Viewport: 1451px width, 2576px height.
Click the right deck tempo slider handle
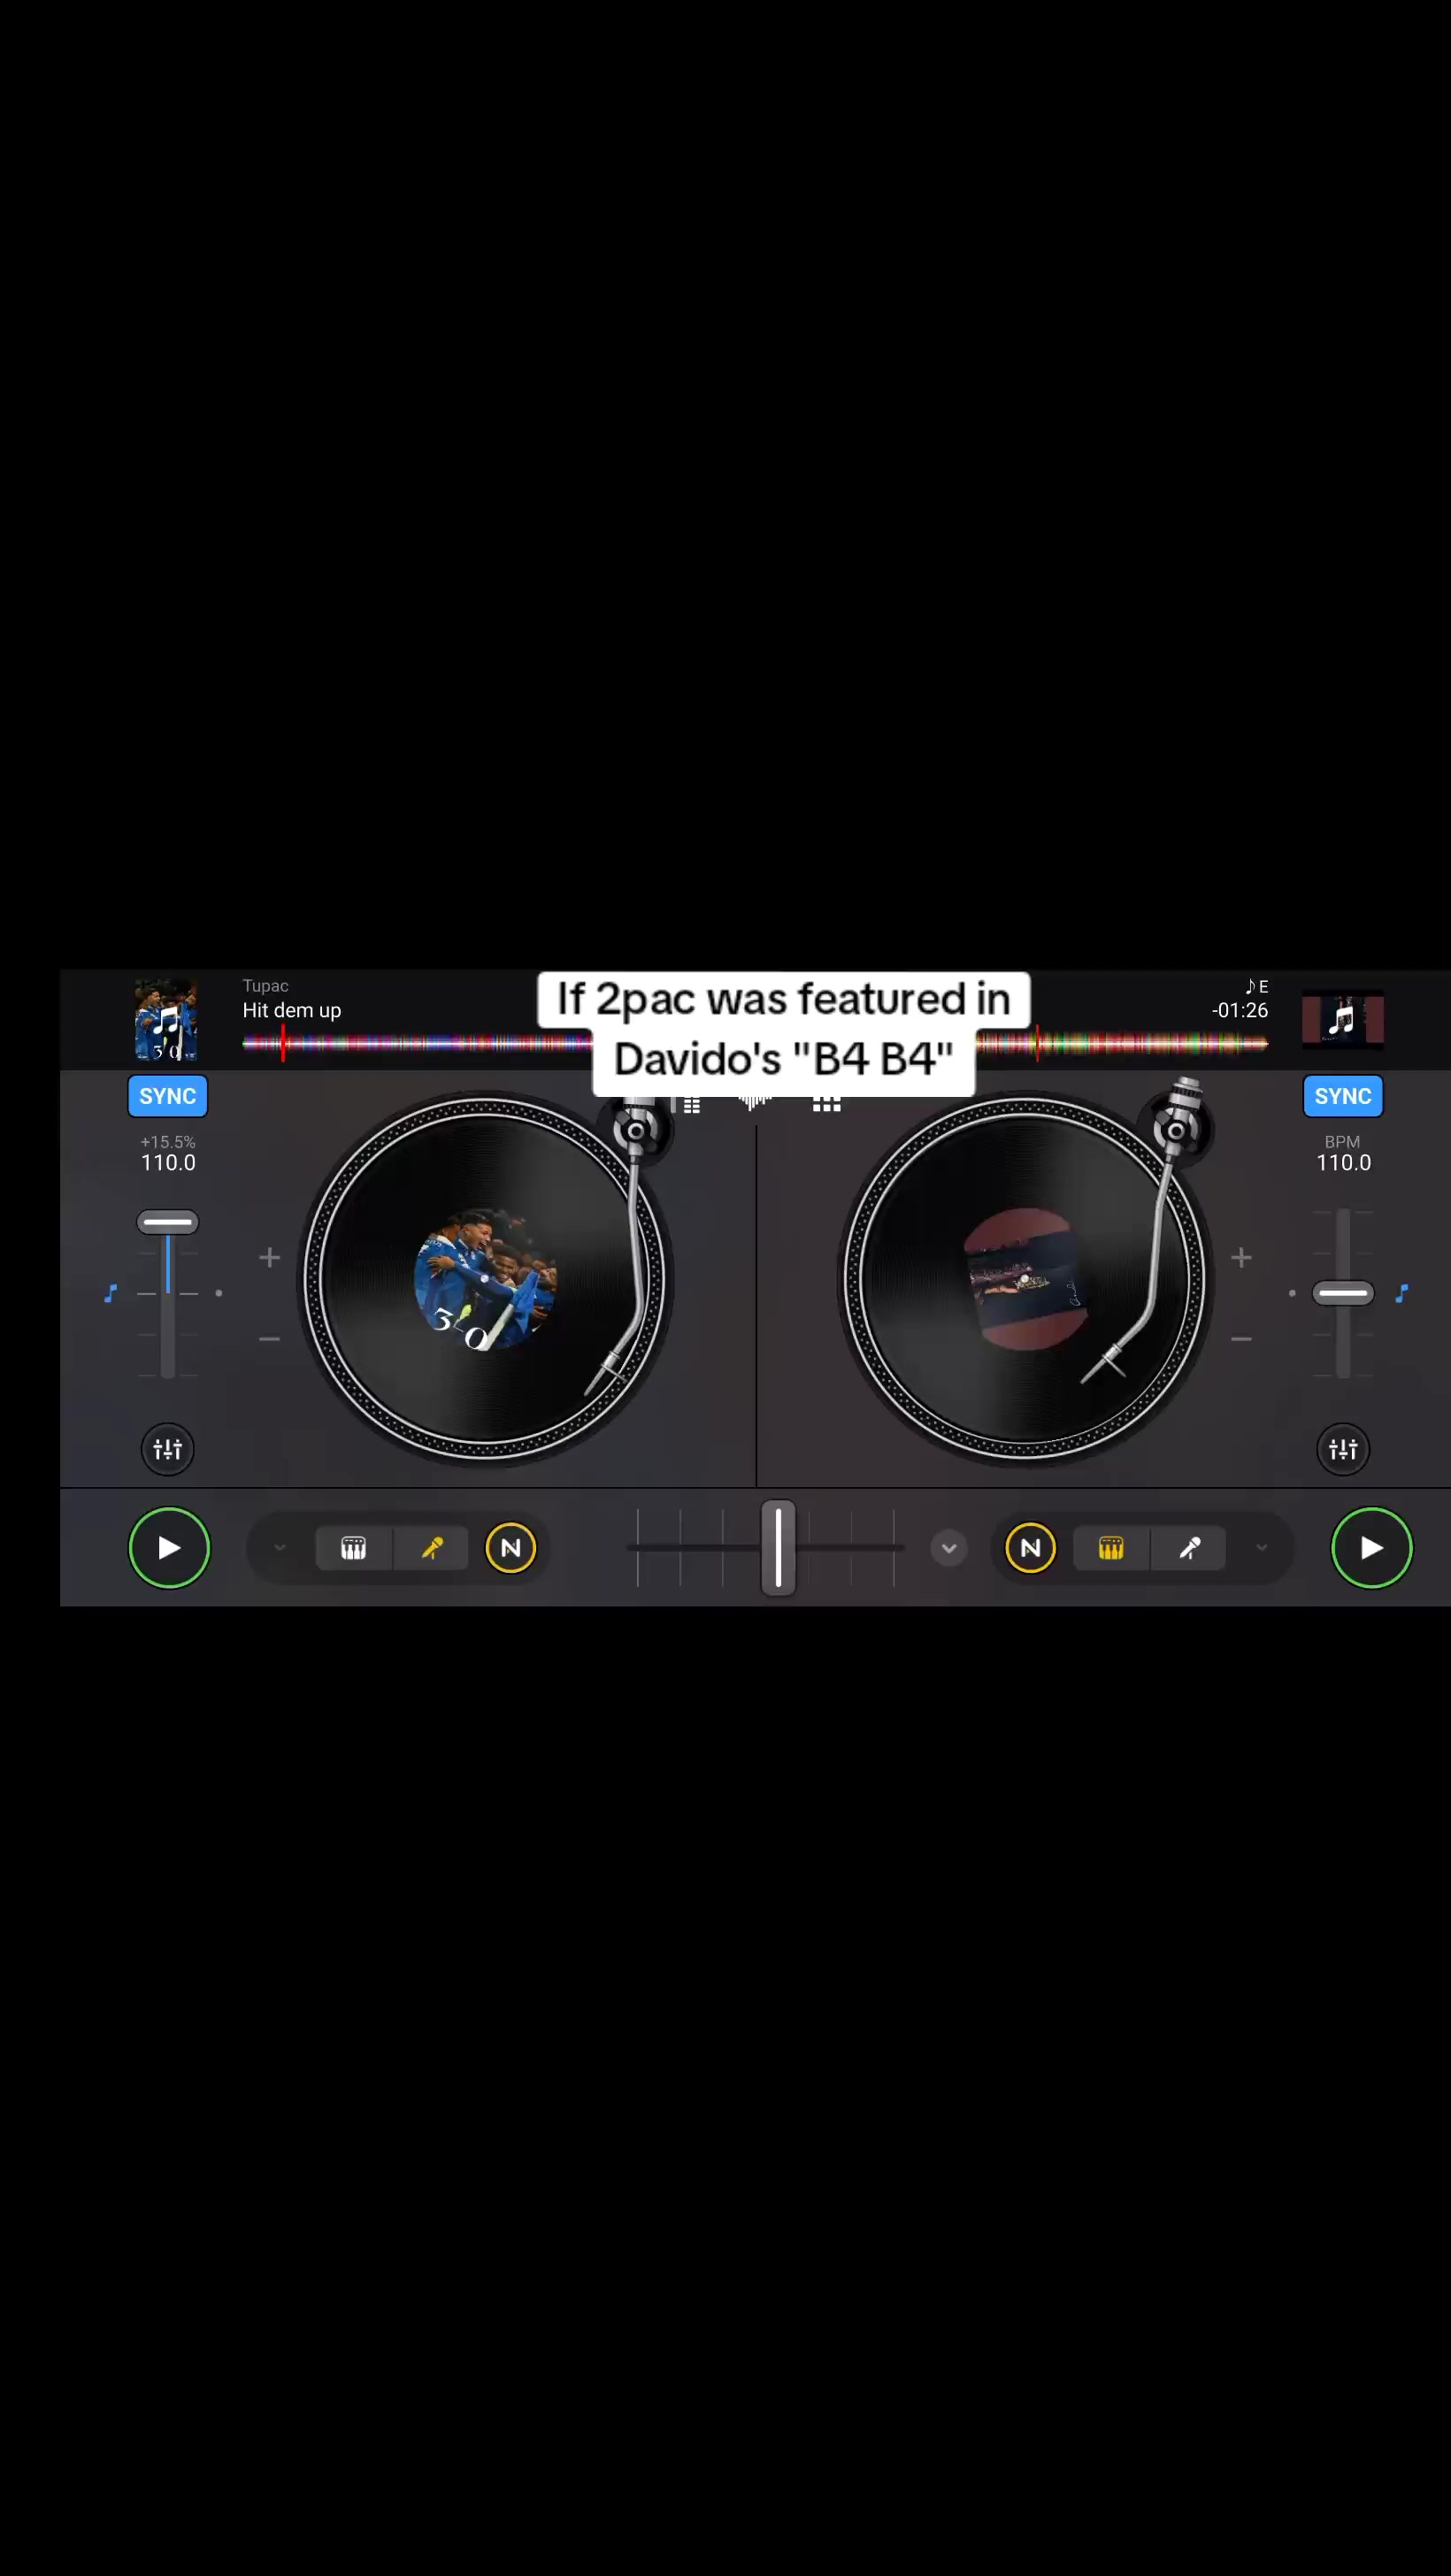1343,1293
